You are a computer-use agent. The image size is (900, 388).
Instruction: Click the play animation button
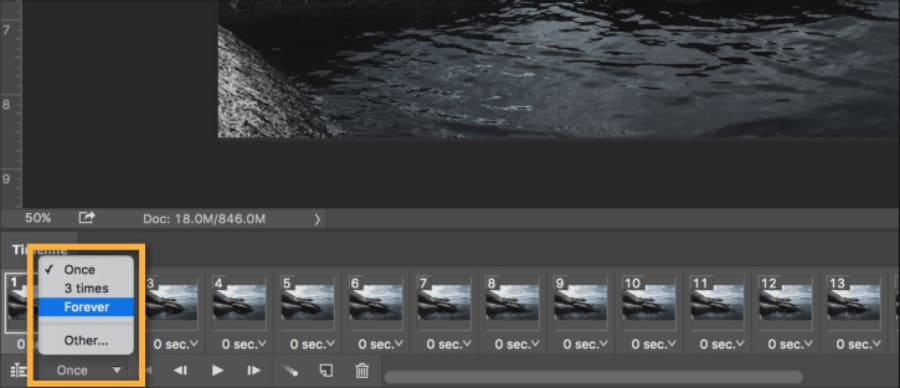(x=217, y=370)
